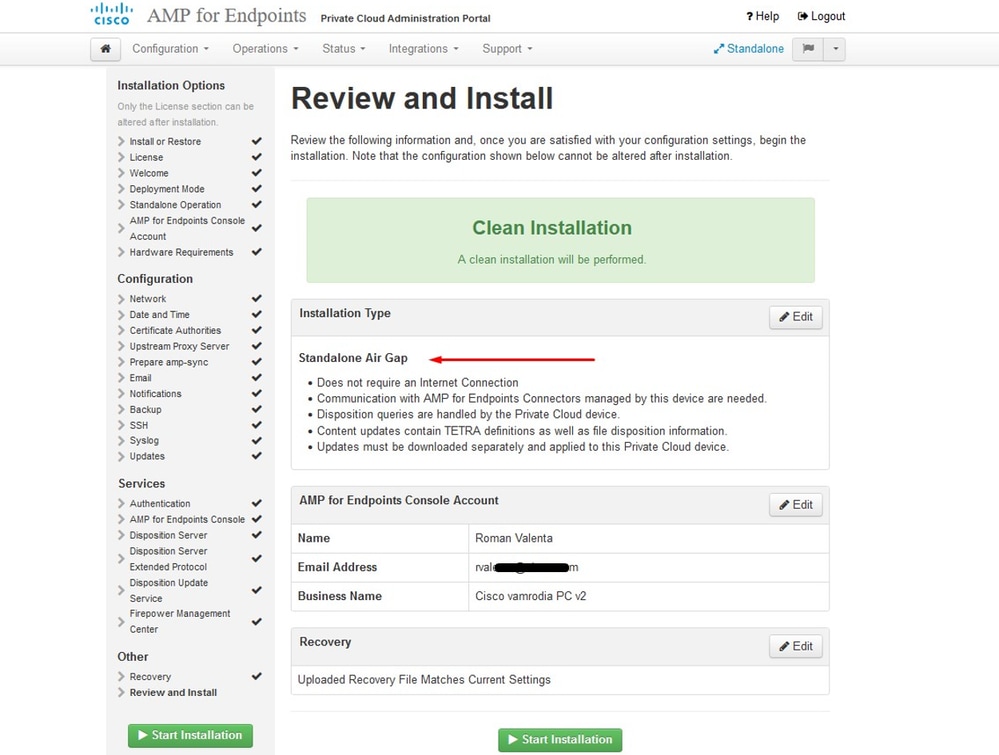This screenshot has width=999, height=755.
Task: Open the Notifications step
Action: click(155, 394)
